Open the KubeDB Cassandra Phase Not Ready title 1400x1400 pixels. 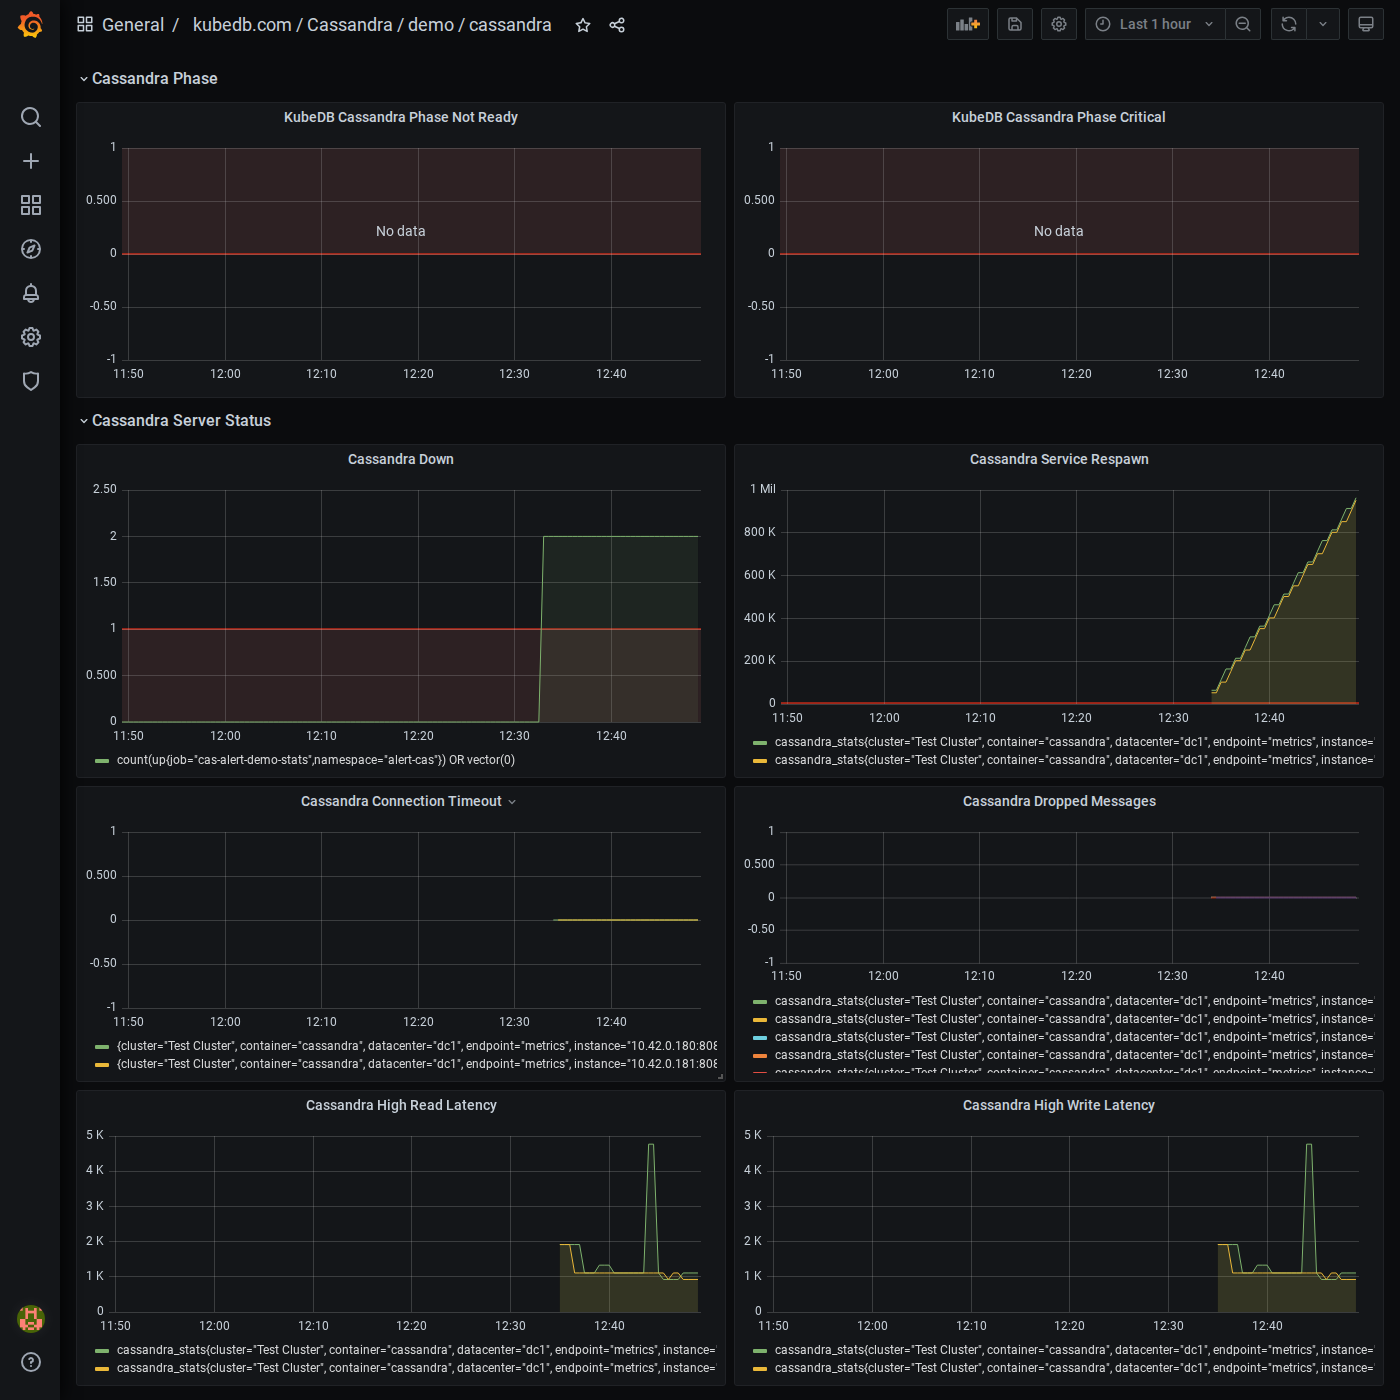401,117
